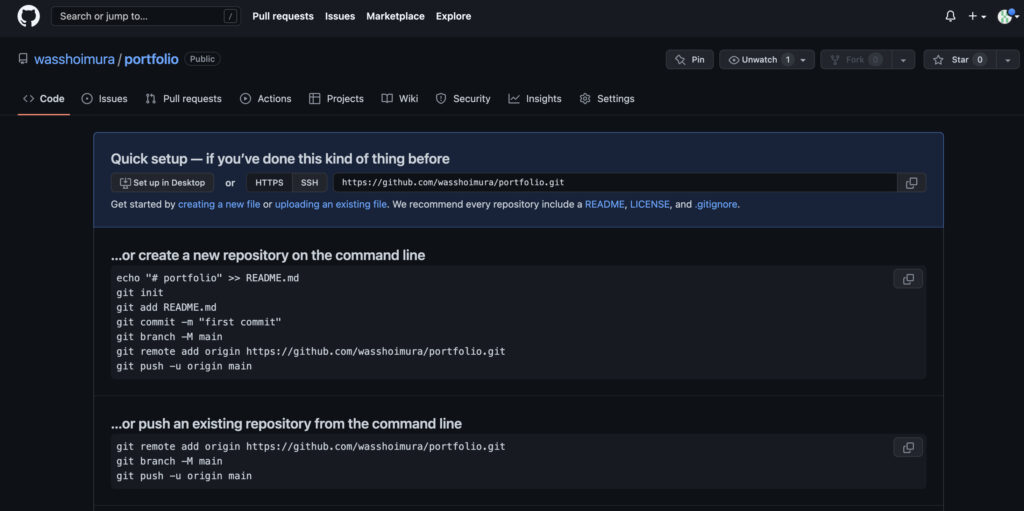The width and height of the screenshot is (1024, 511).
Task: Select the HTTPS protocol option
Action: [269, 183]
